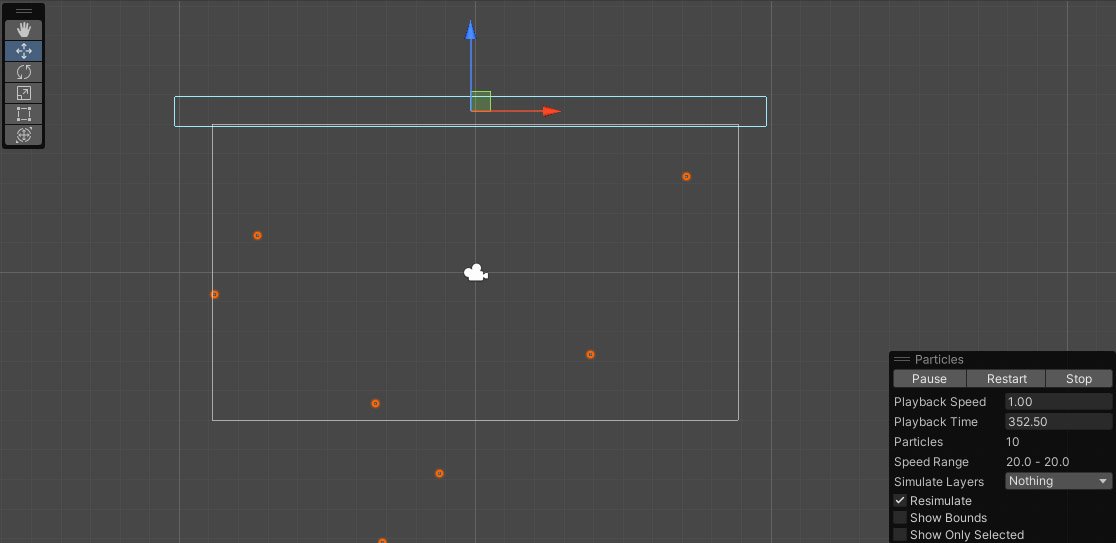
Task: Click the camera gizmo in the scene
Action: (476, 273)
